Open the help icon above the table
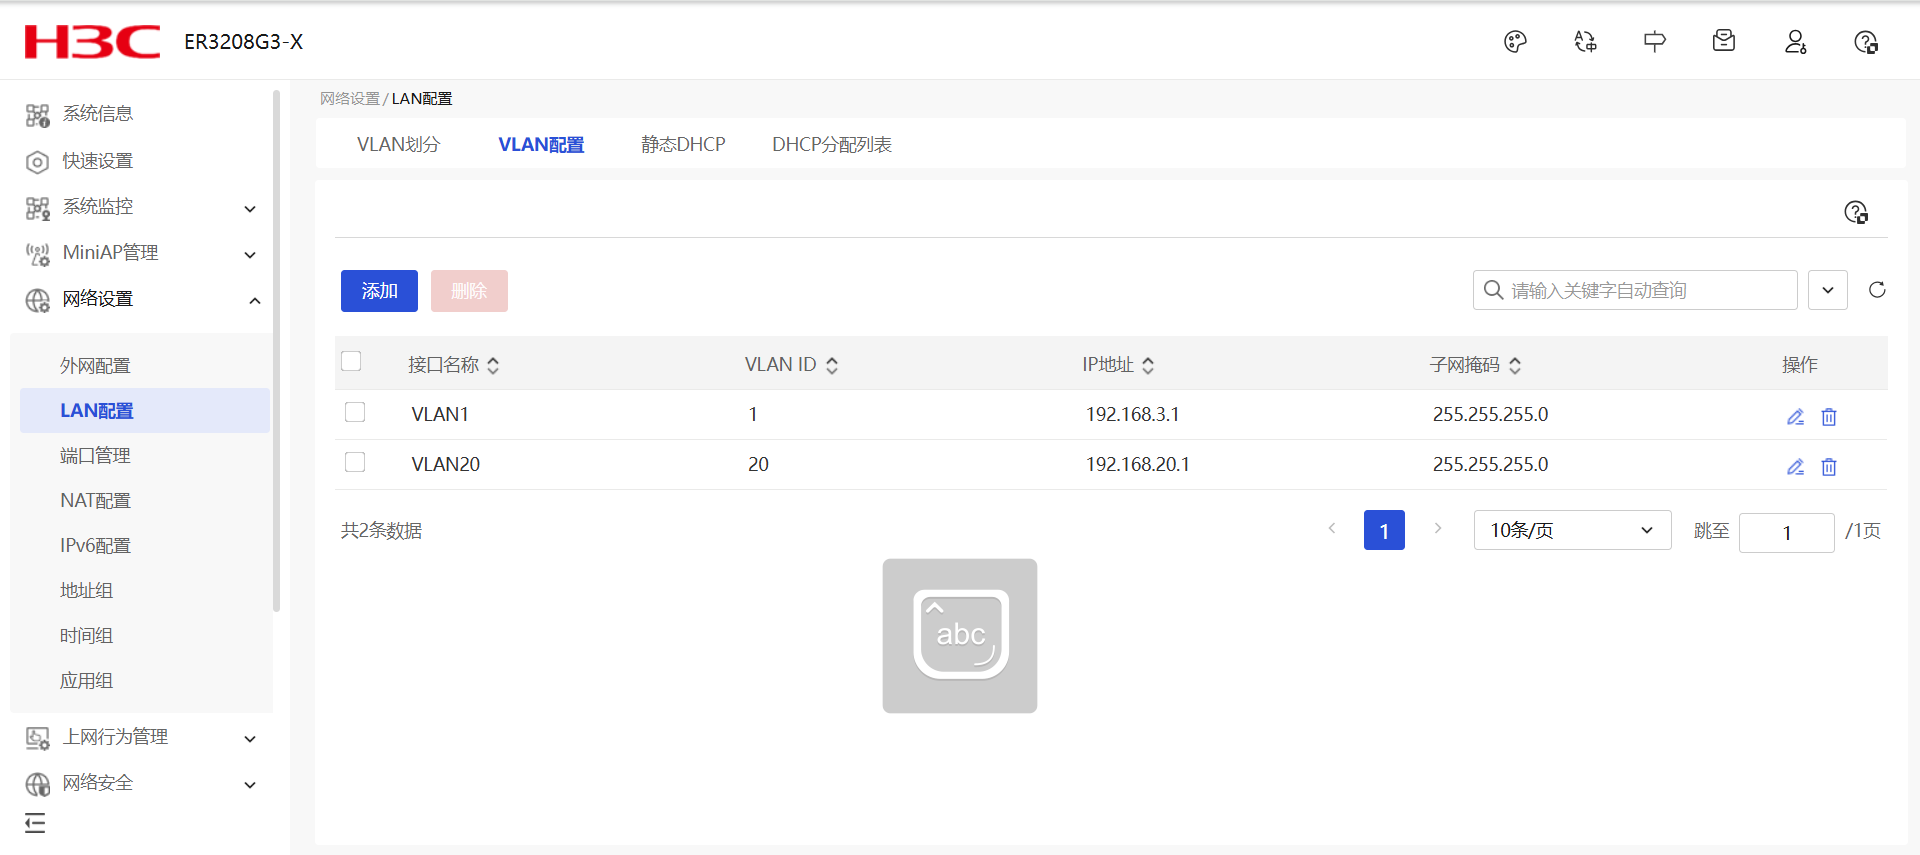This screenshot has width=1920, height=855. 1856,212
